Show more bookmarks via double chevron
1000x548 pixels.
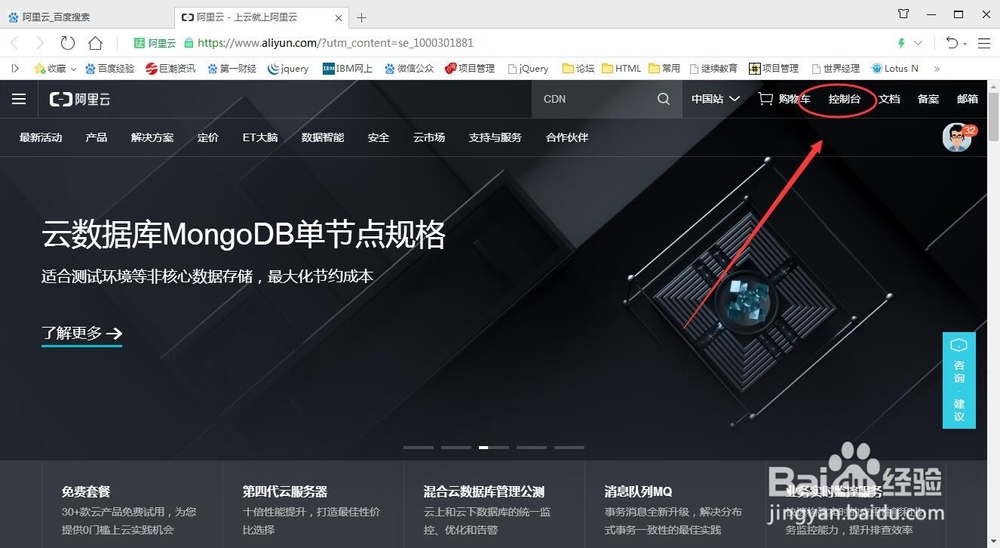pos(937,68)
